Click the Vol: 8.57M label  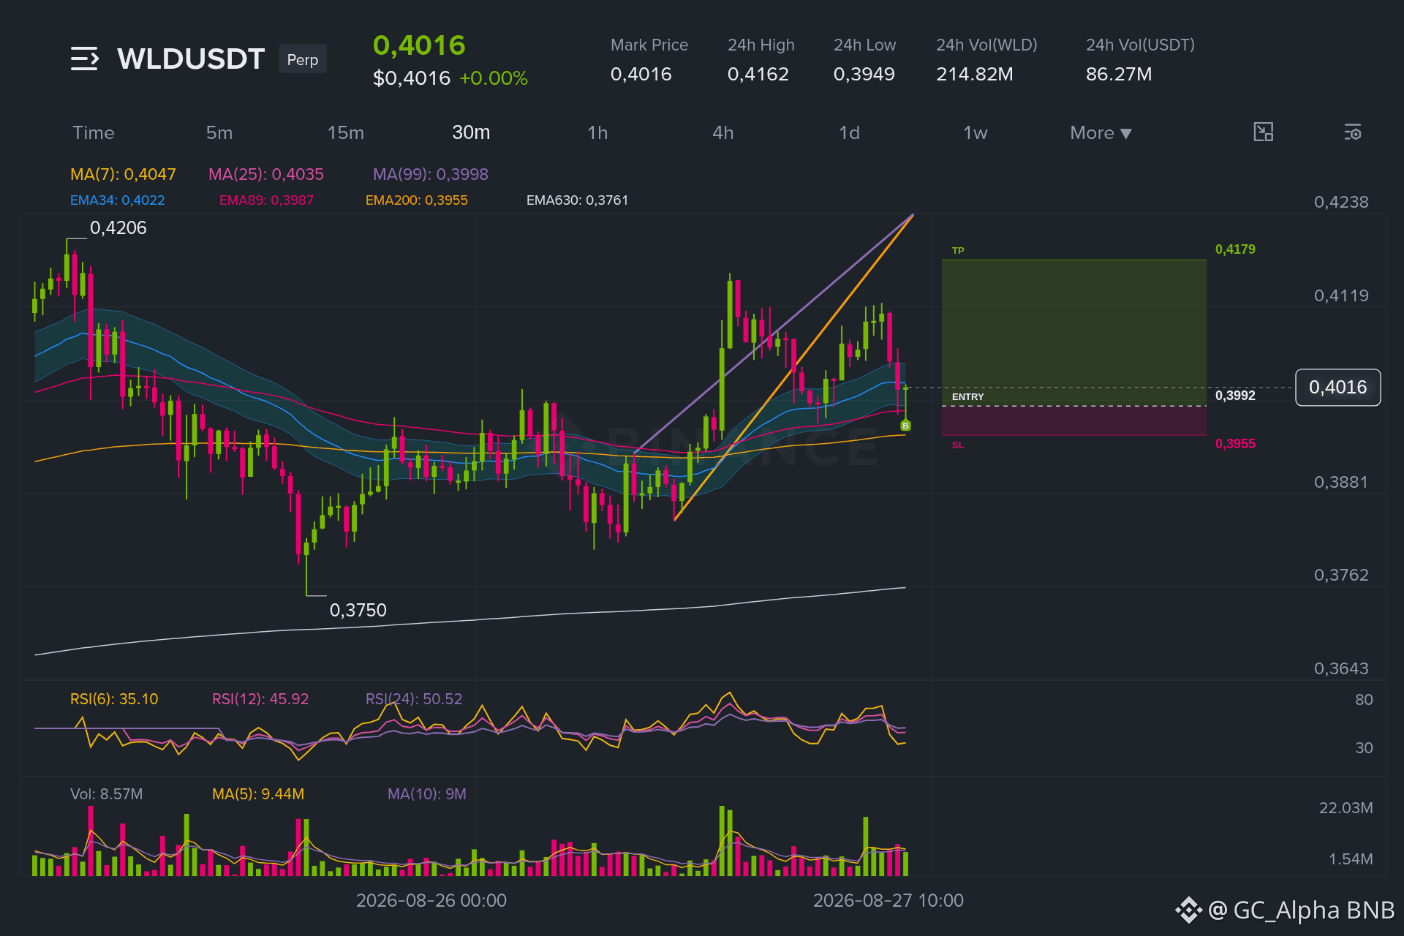click(x=106, y=794)
